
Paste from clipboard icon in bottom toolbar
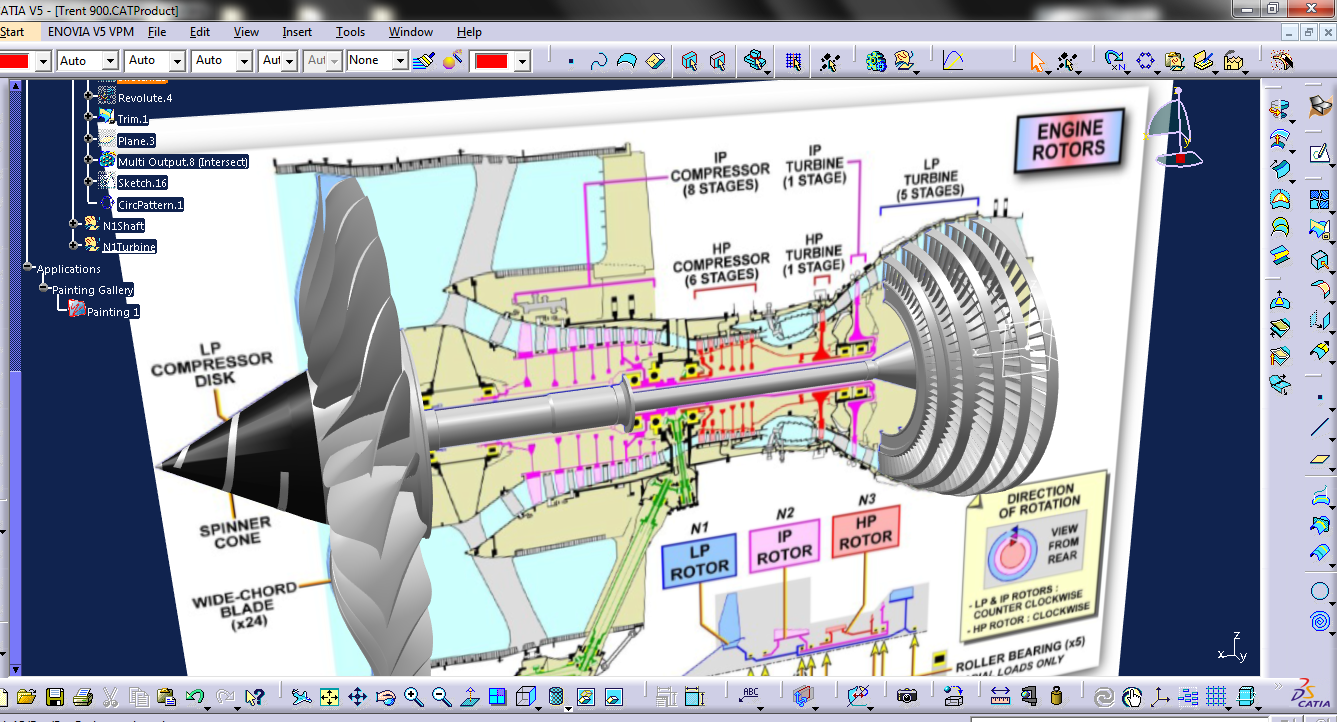167,697
